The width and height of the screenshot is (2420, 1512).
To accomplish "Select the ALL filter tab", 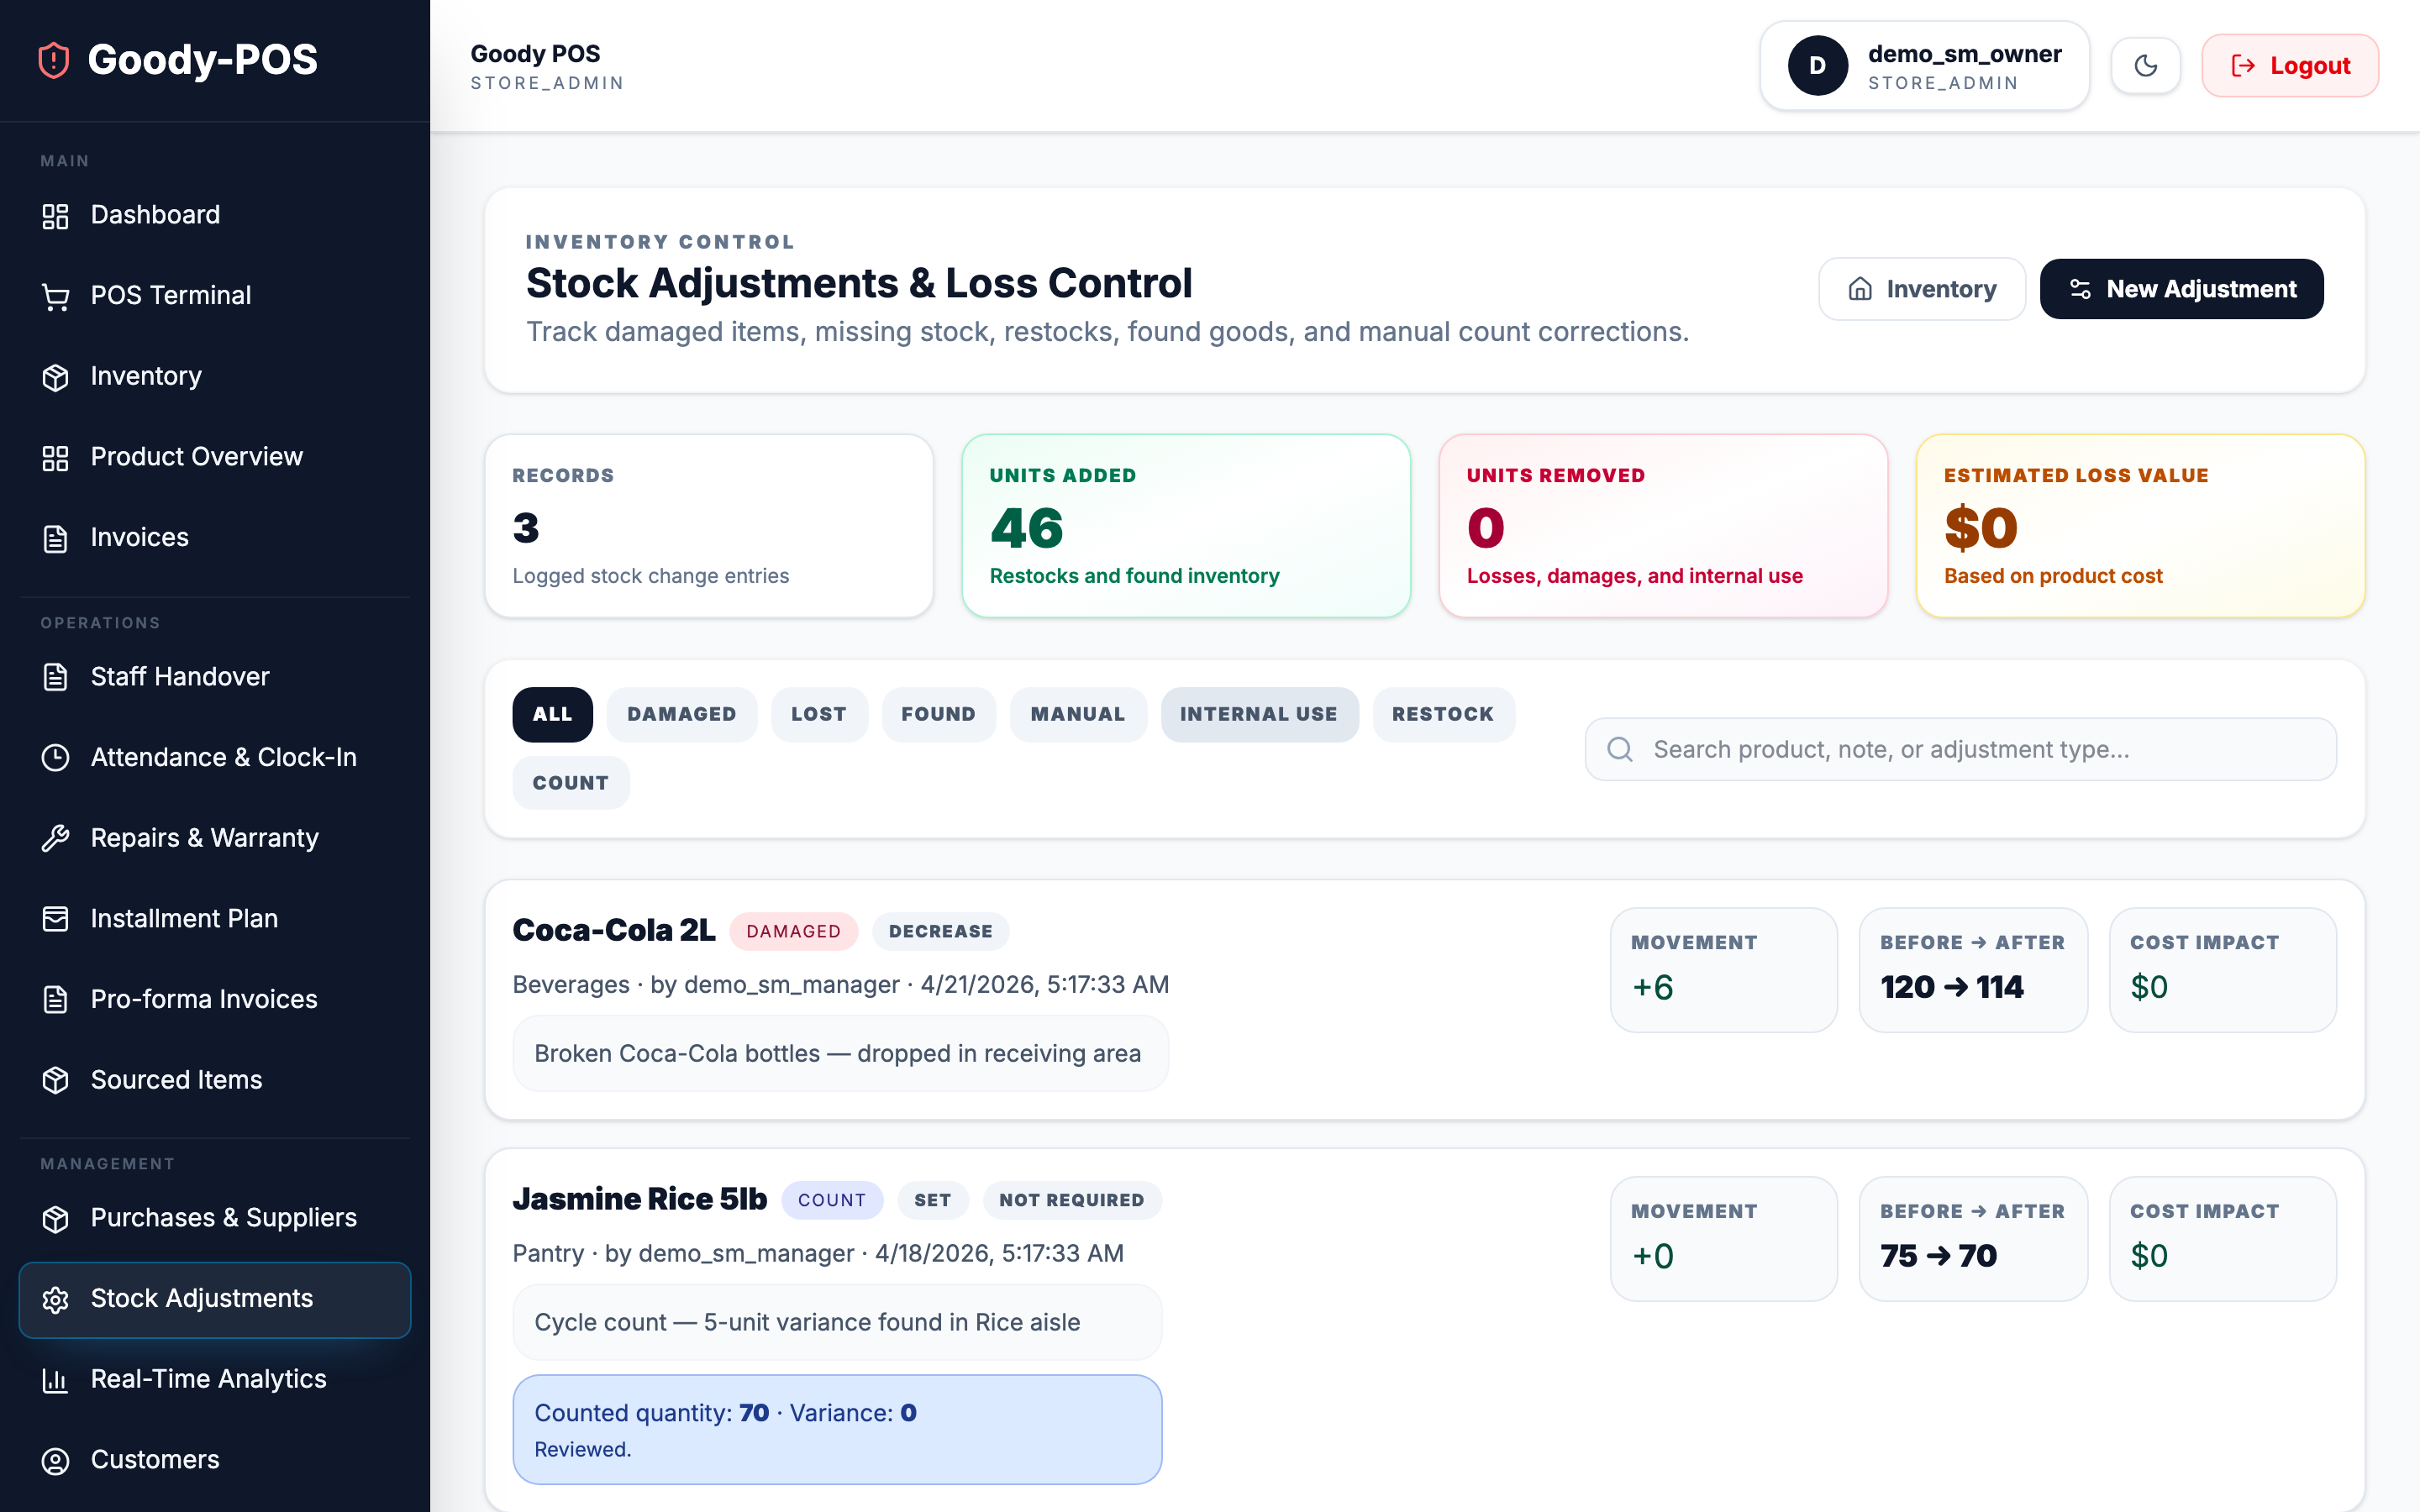I will coord(552,714).
